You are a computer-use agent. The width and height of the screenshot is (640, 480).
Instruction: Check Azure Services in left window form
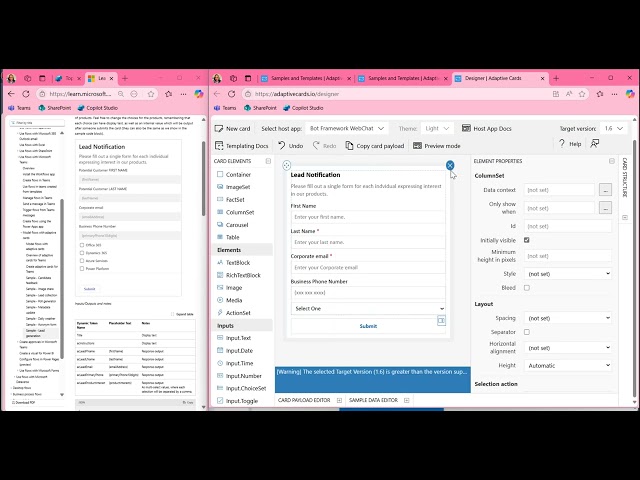pyautogui.click(x=82, y=260)
